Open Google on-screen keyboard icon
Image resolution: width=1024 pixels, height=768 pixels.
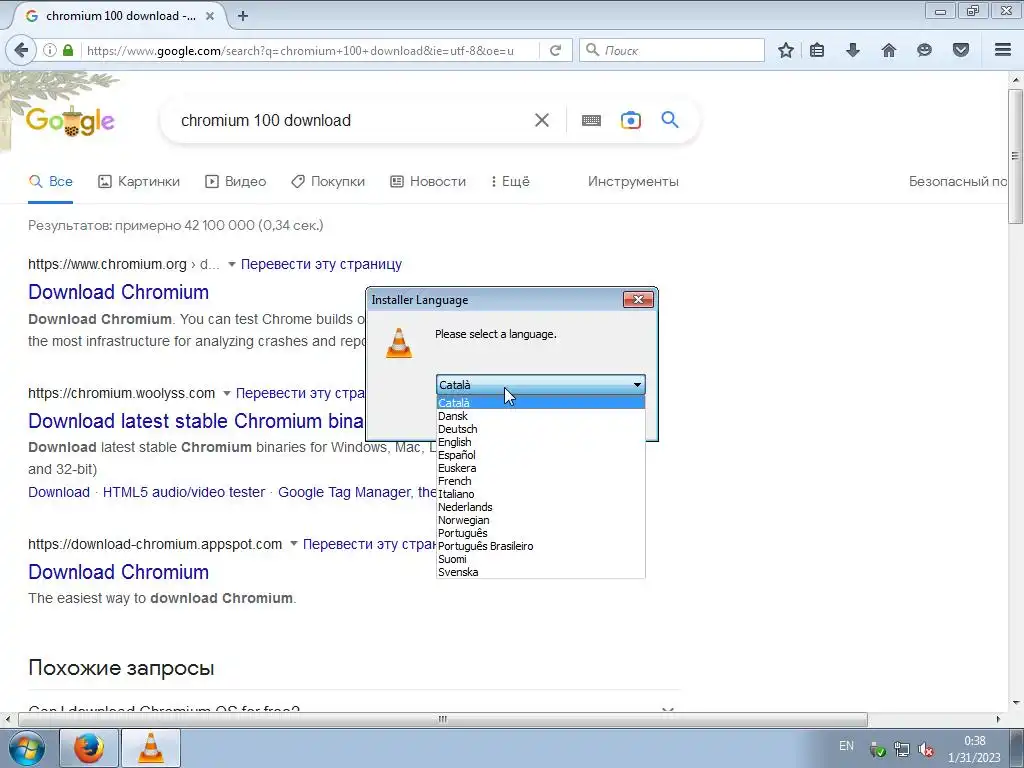point(591,120)
